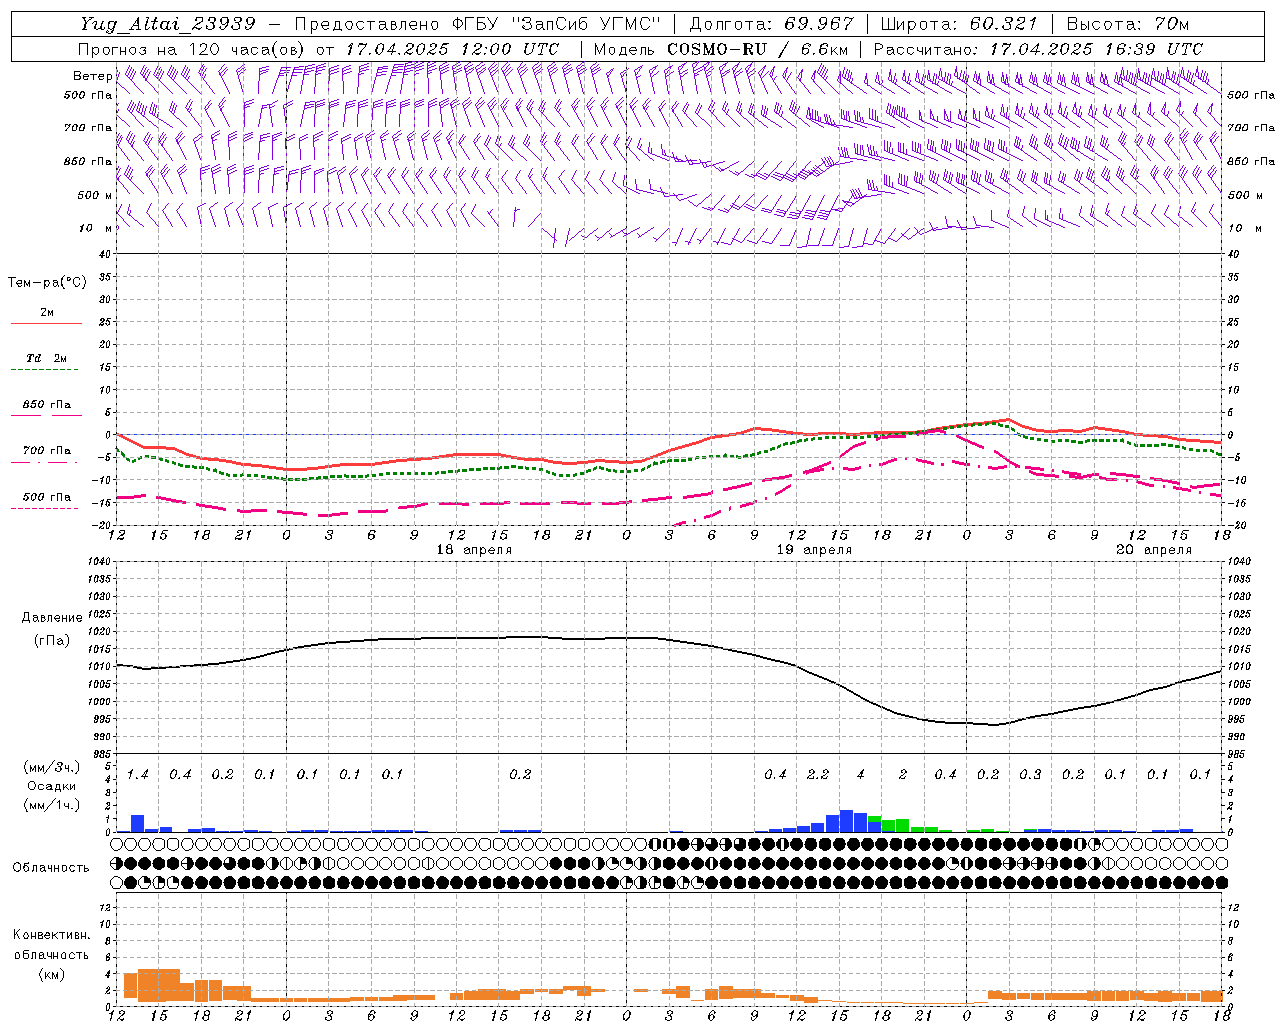This screenshot has height=1024, width=1280.
Task: Click the Td 2м legend label
Action: [46, 358]
